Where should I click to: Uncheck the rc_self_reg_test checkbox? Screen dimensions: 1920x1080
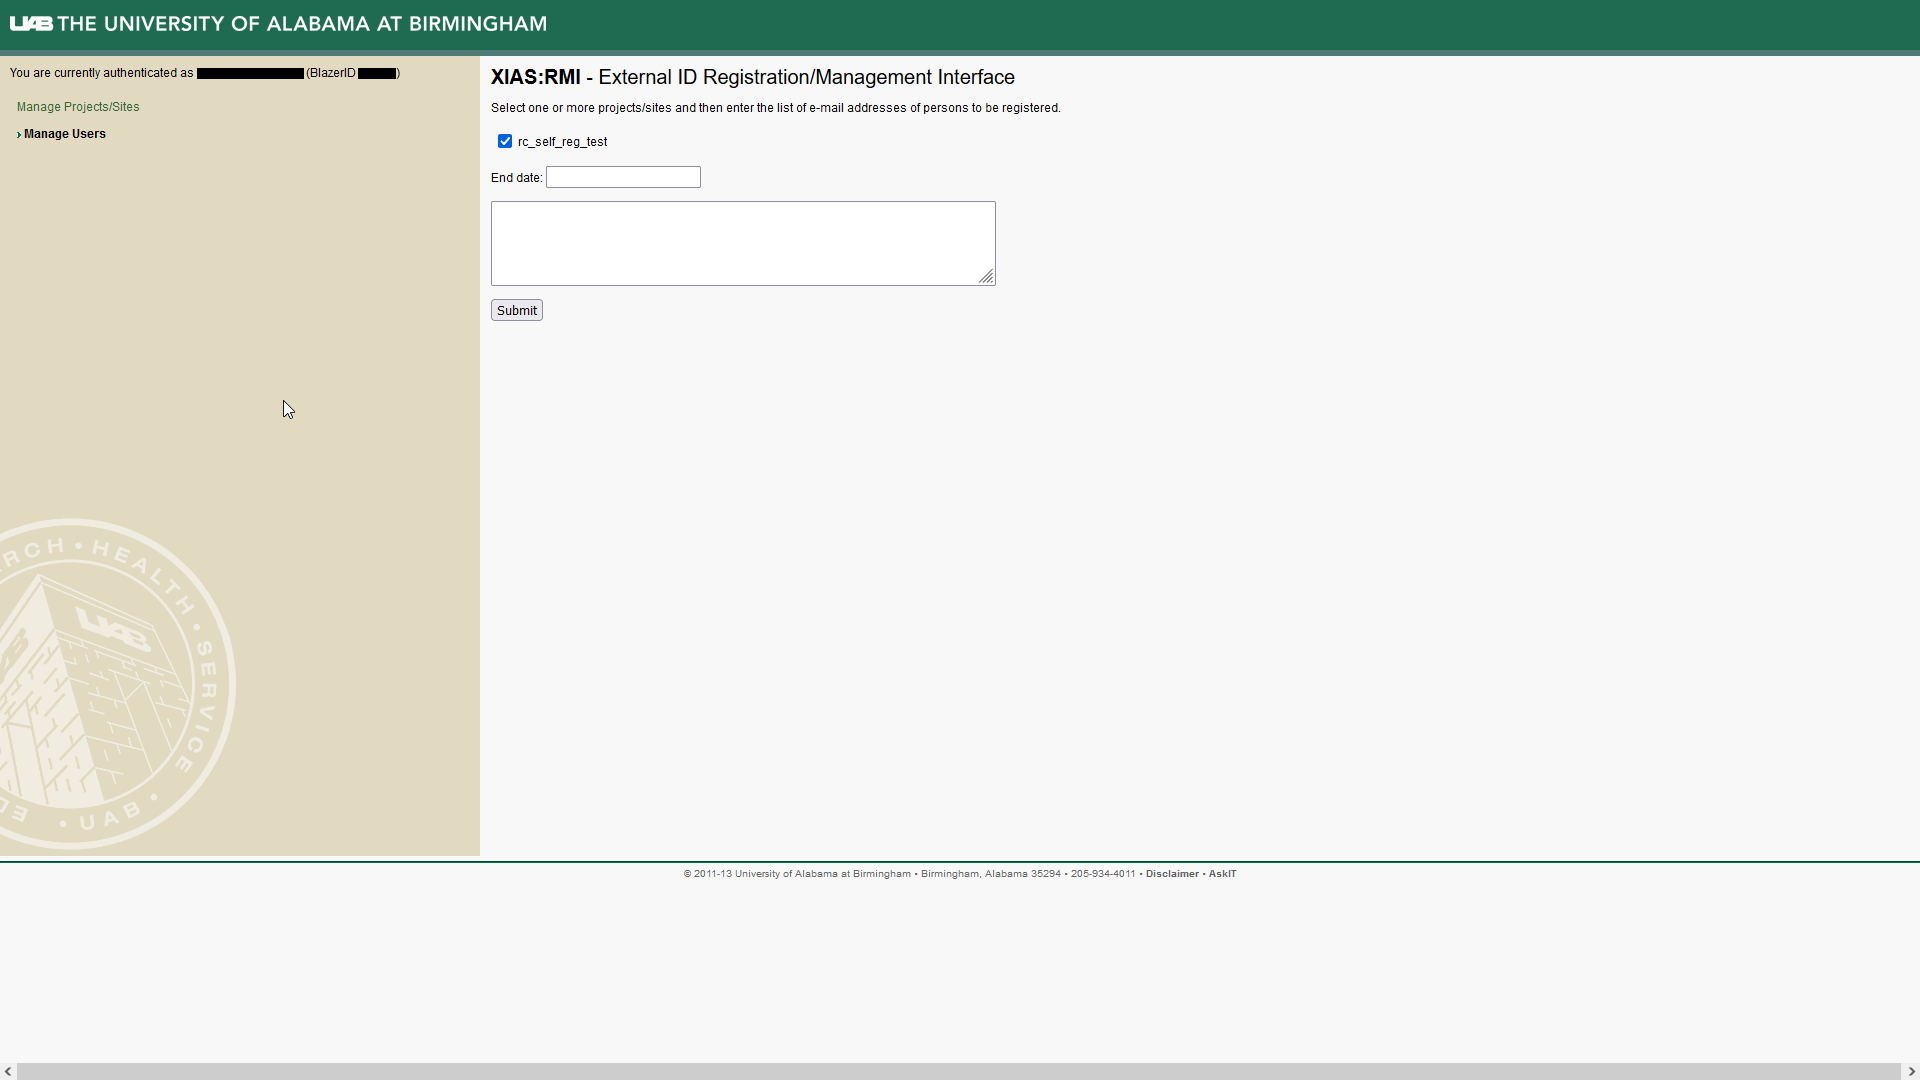(x=505, y=141)
